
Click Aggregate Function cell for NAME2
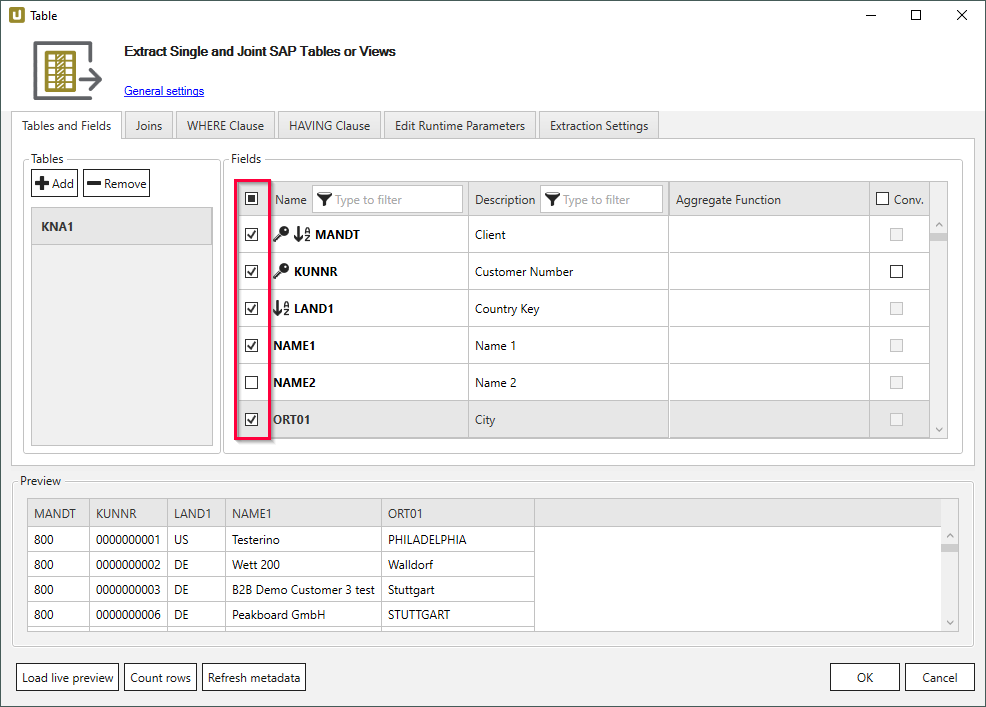tap(769, 382)
